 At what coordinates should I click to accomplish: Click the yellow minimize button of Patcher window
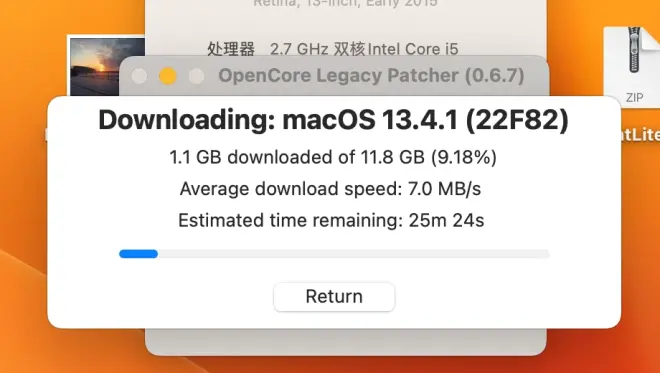[168, 76]
